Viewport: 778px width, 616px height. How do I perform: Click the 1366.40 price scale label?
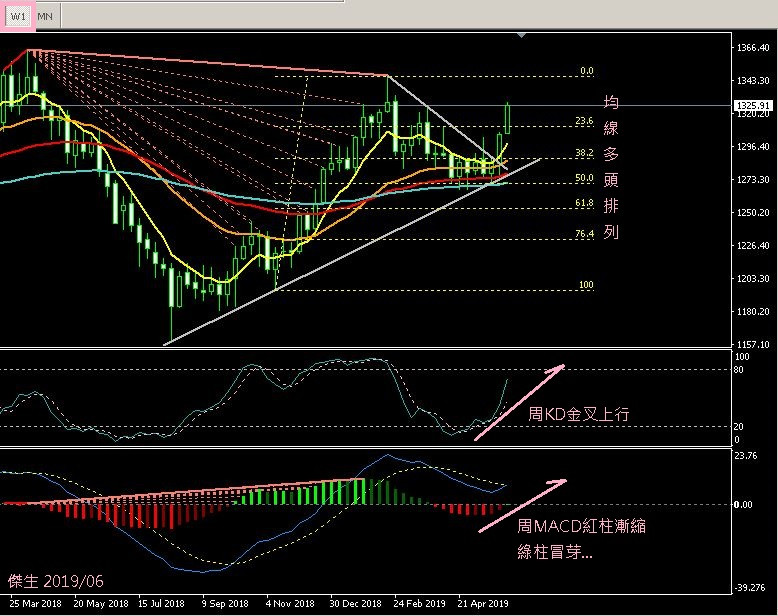(751, 47)
